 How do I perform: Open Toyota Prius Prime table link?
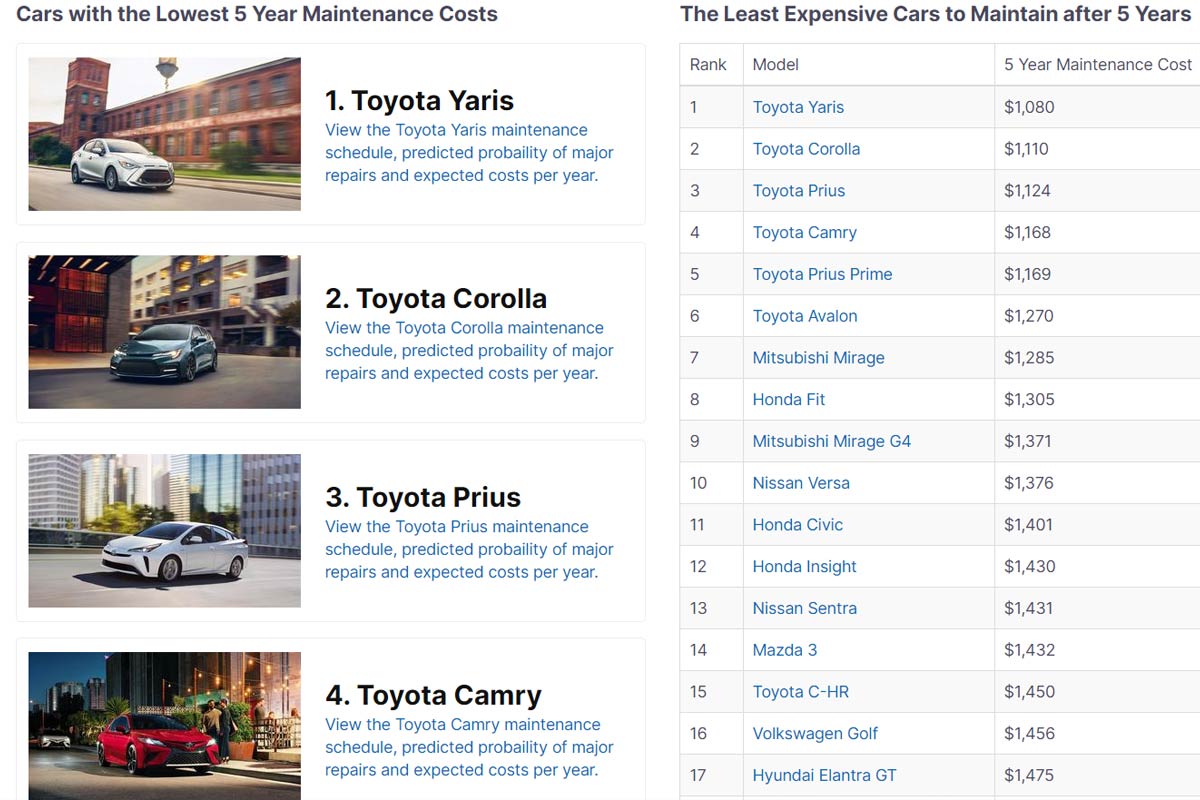coord(822,274)
